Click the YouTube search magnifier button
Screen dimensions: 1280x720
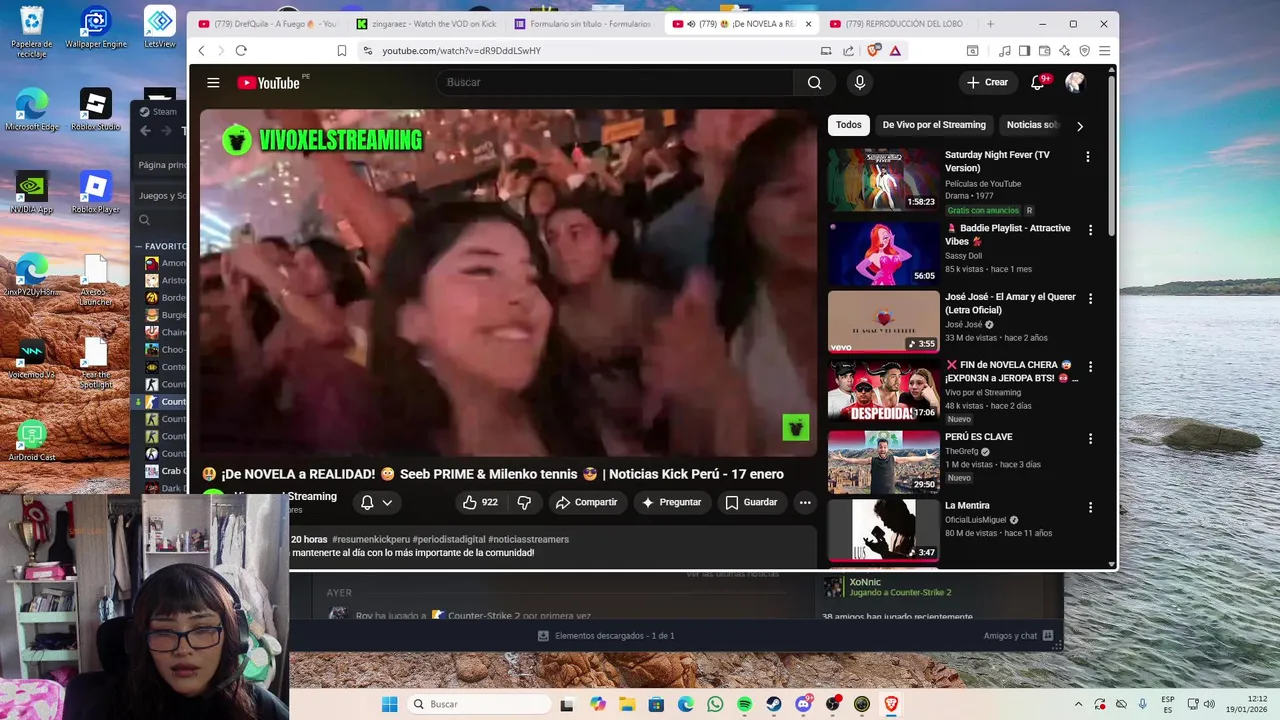click(814, 83)
